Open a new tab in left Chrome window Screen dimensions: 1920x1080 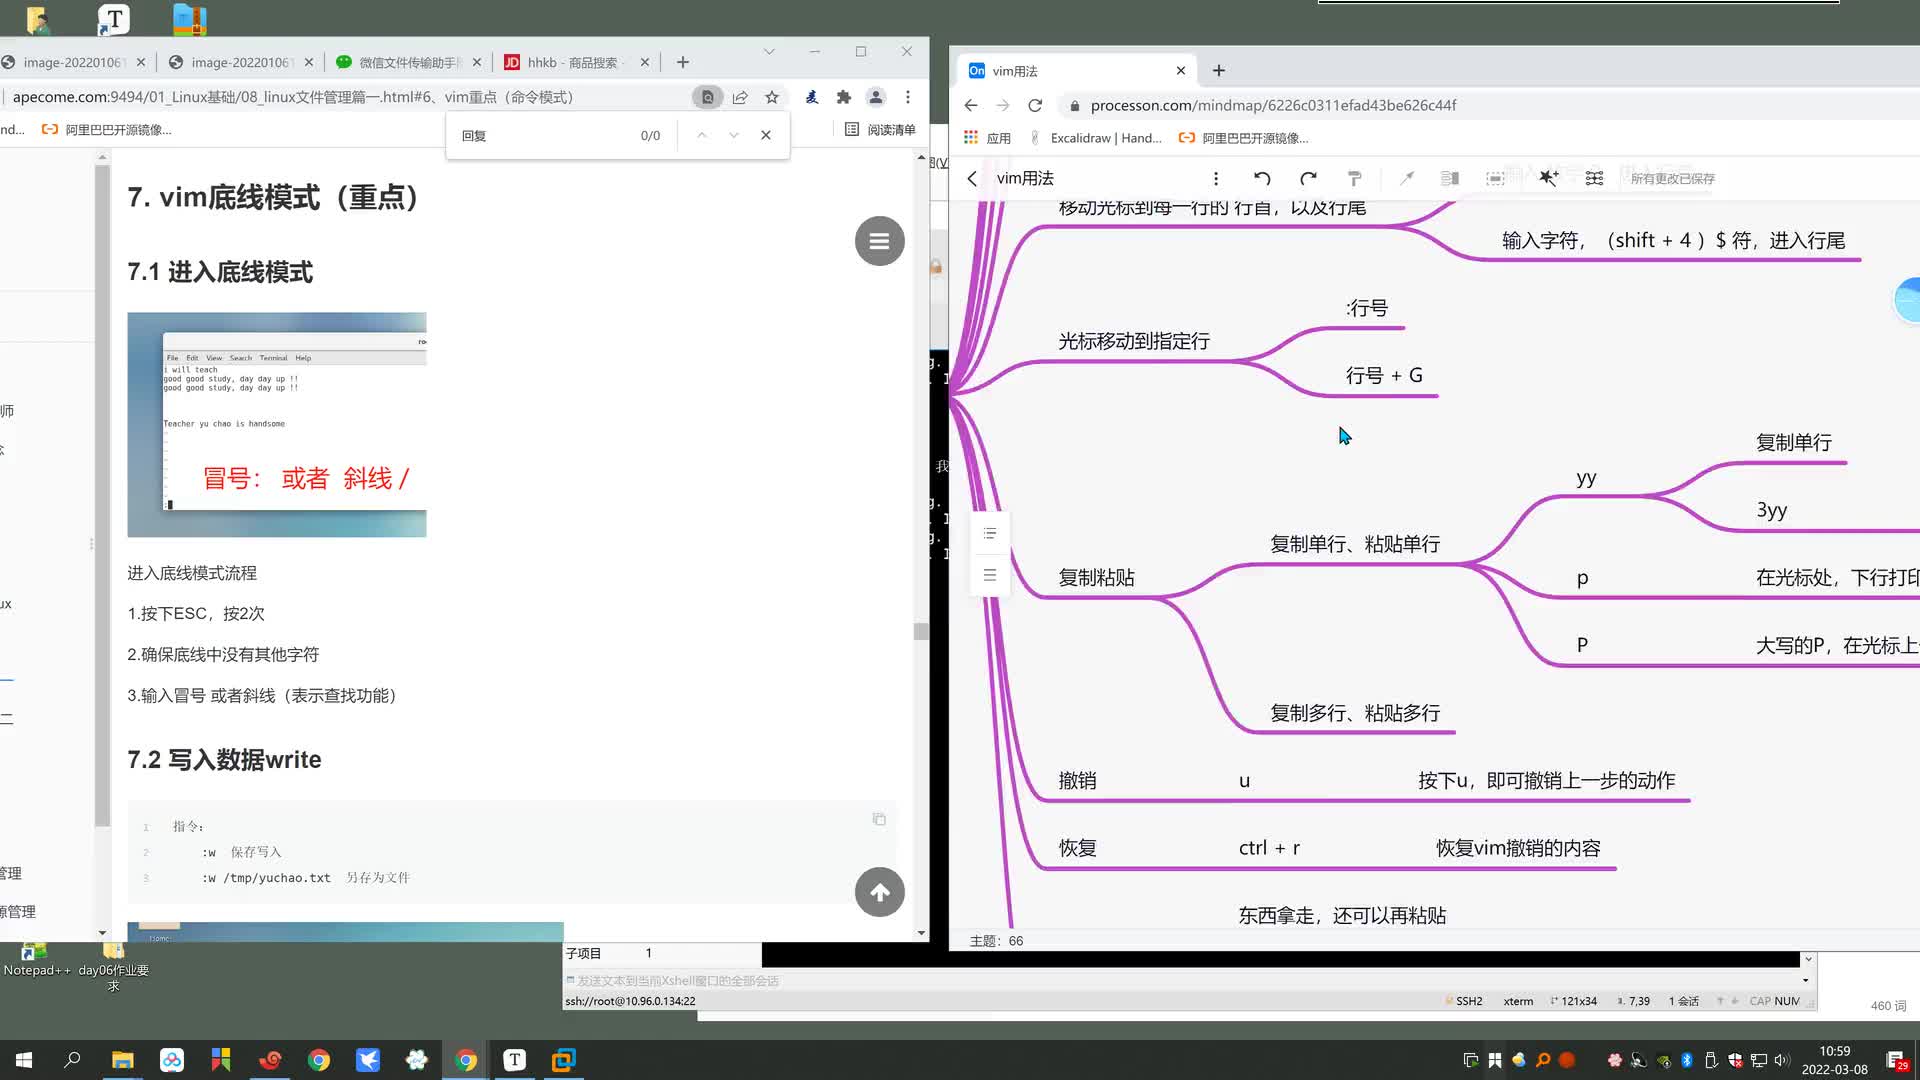click(683, 62)
